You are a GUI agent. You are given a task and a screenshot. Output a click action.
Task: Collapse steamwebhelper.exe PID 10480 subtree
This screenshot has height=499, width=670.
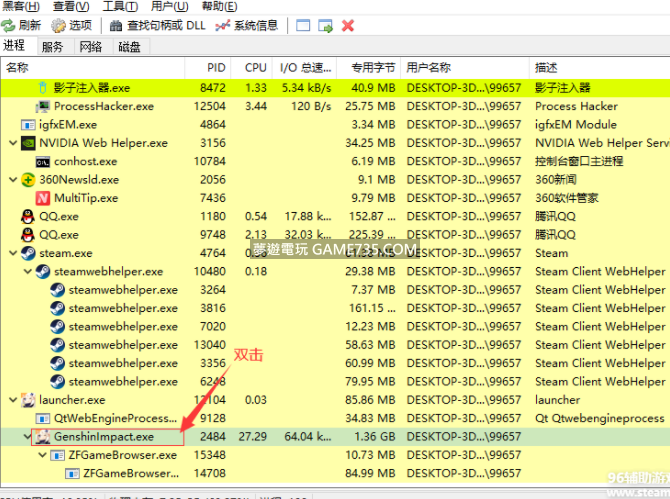tap(28, 272)
